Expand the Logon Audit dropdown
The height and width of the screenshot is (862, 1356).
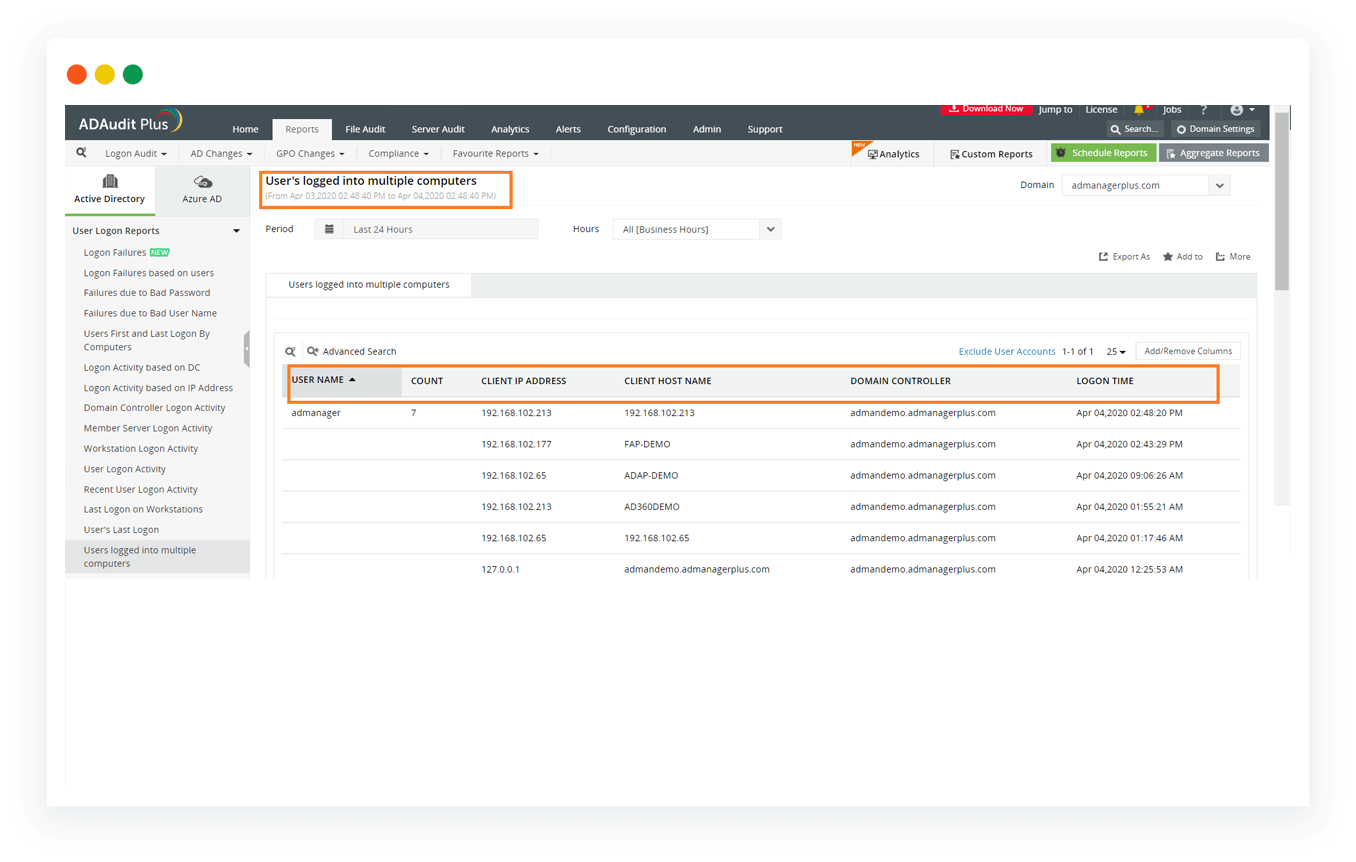coord(136,153)
